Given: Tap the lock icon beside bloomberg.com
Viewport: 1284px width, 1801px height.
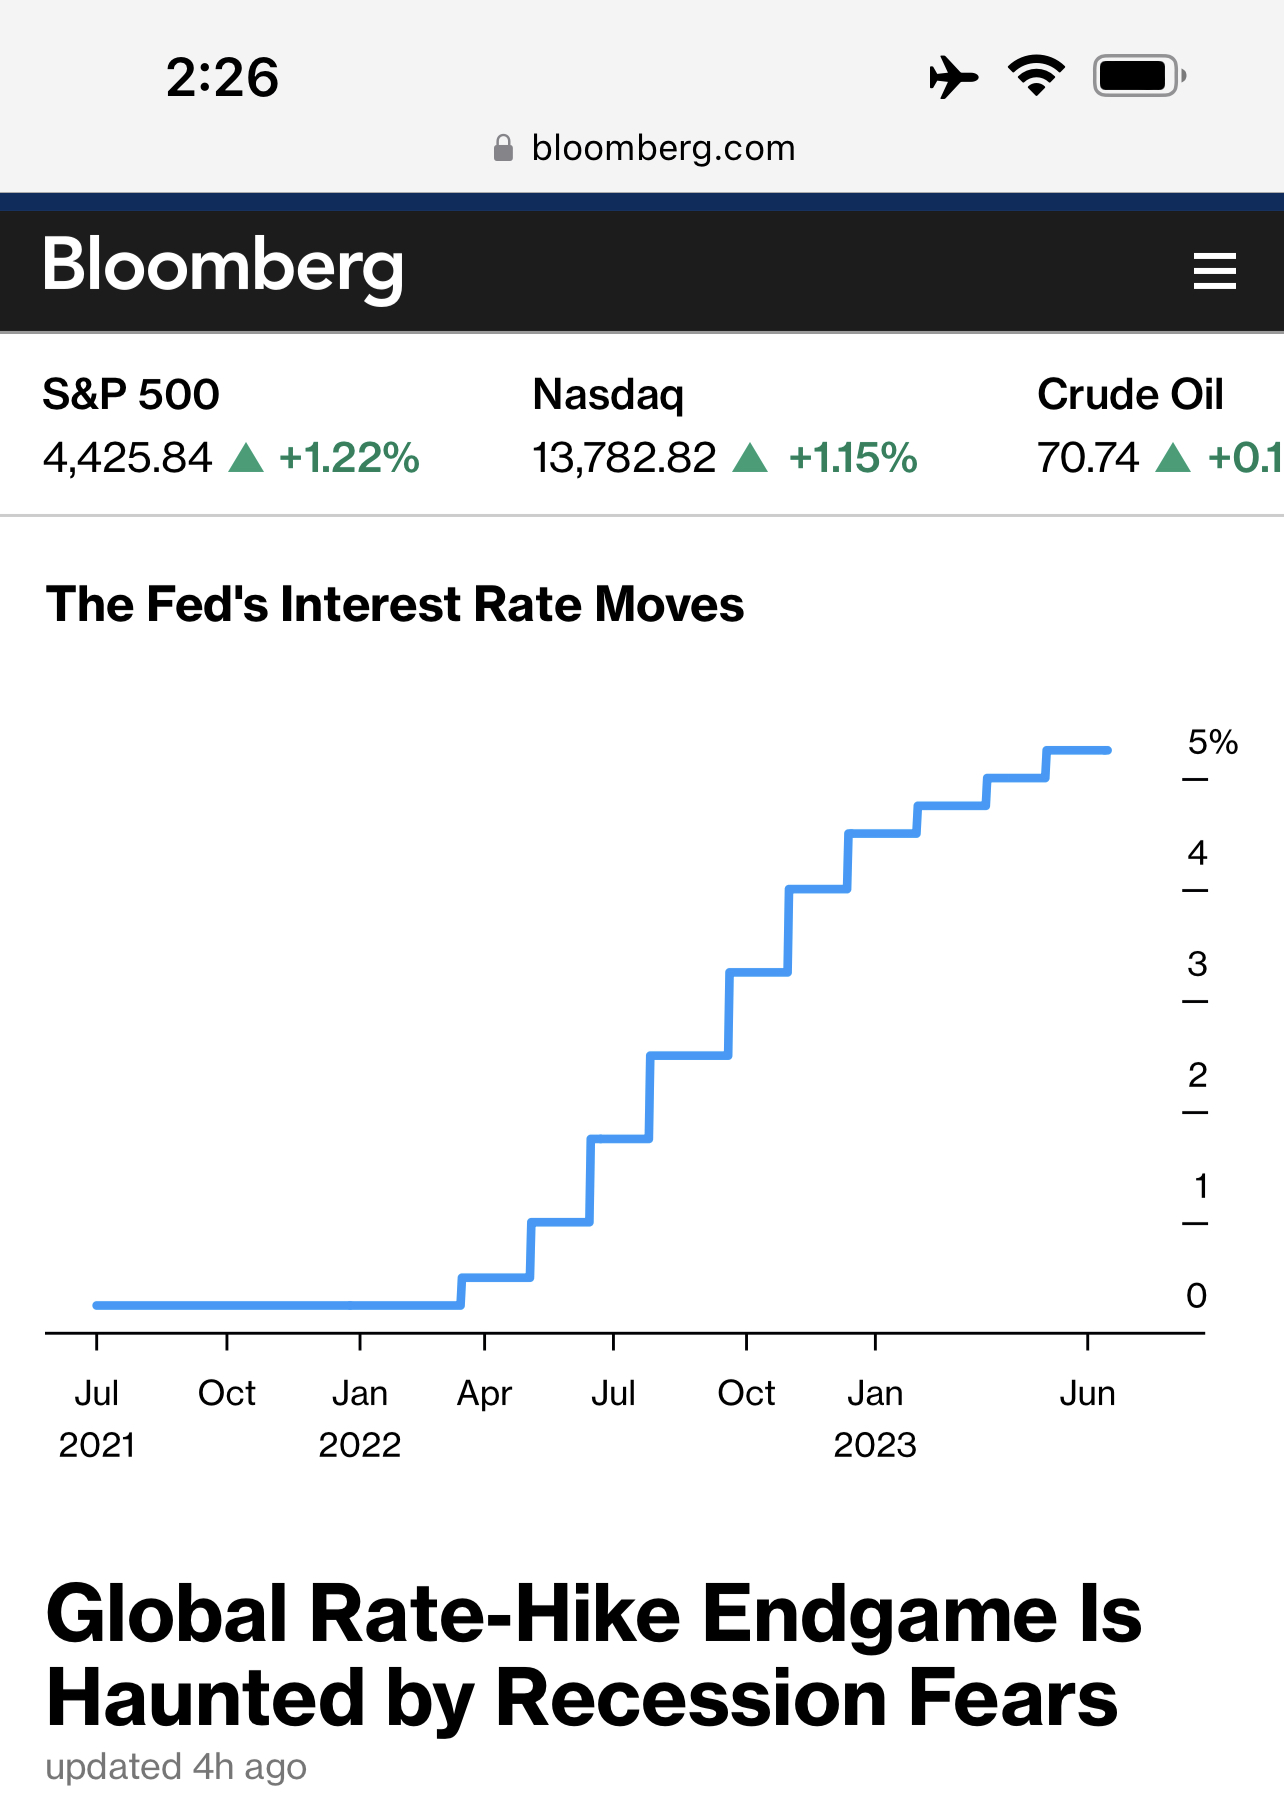Looking at the screenshot, I should [504, 149].
